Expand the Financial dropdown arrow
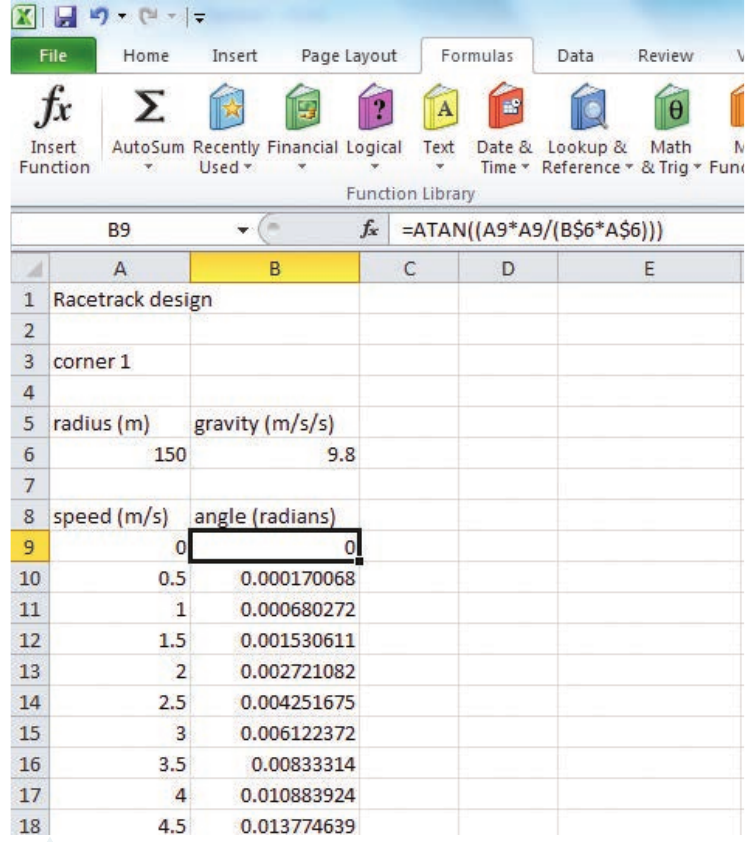This screenshot has height=842, width=752. pyautogui.click(x=302, y=167)
